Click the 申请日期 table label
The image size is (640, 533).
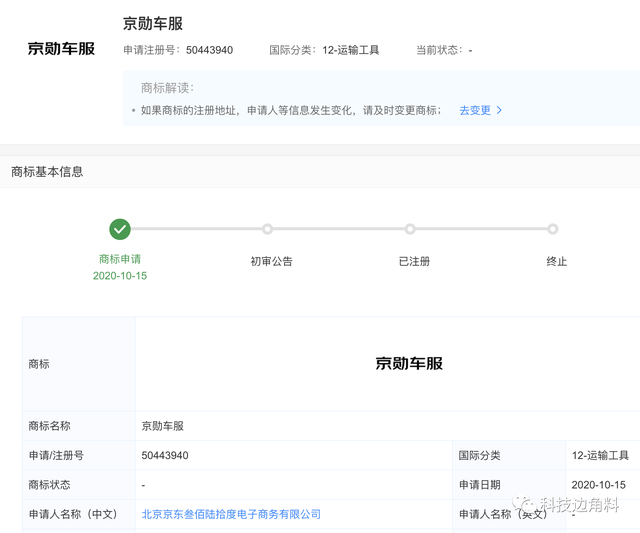(x=480, y=485)
